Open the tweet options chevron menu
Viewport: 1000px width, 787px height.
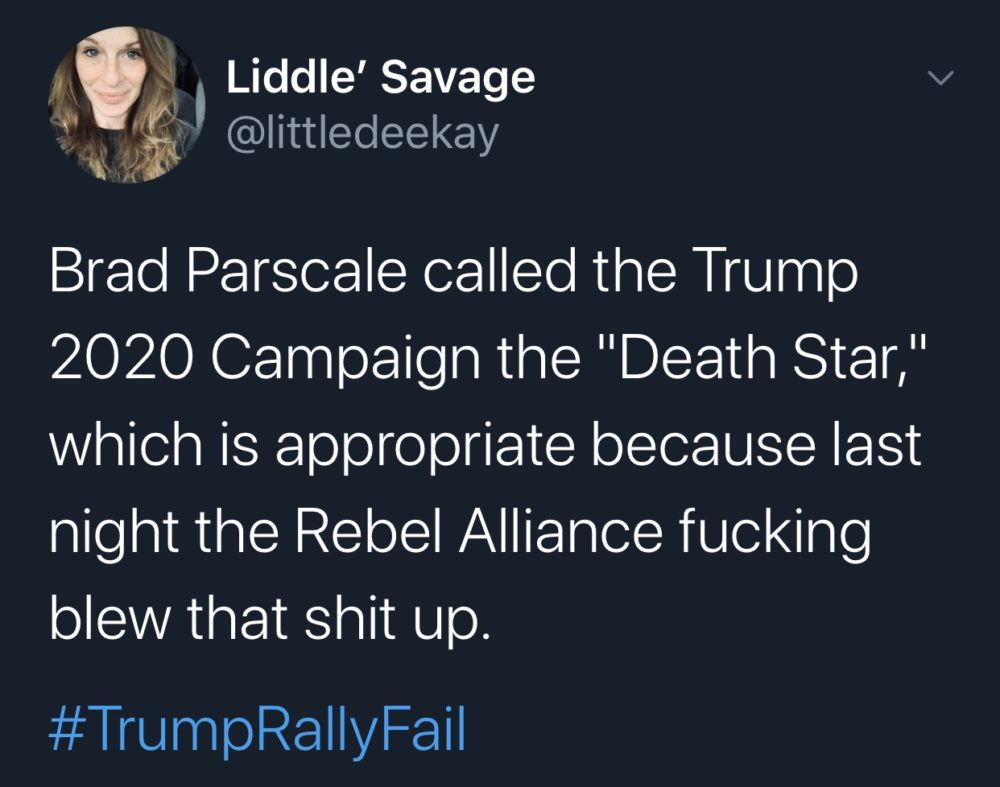point(940,78)
